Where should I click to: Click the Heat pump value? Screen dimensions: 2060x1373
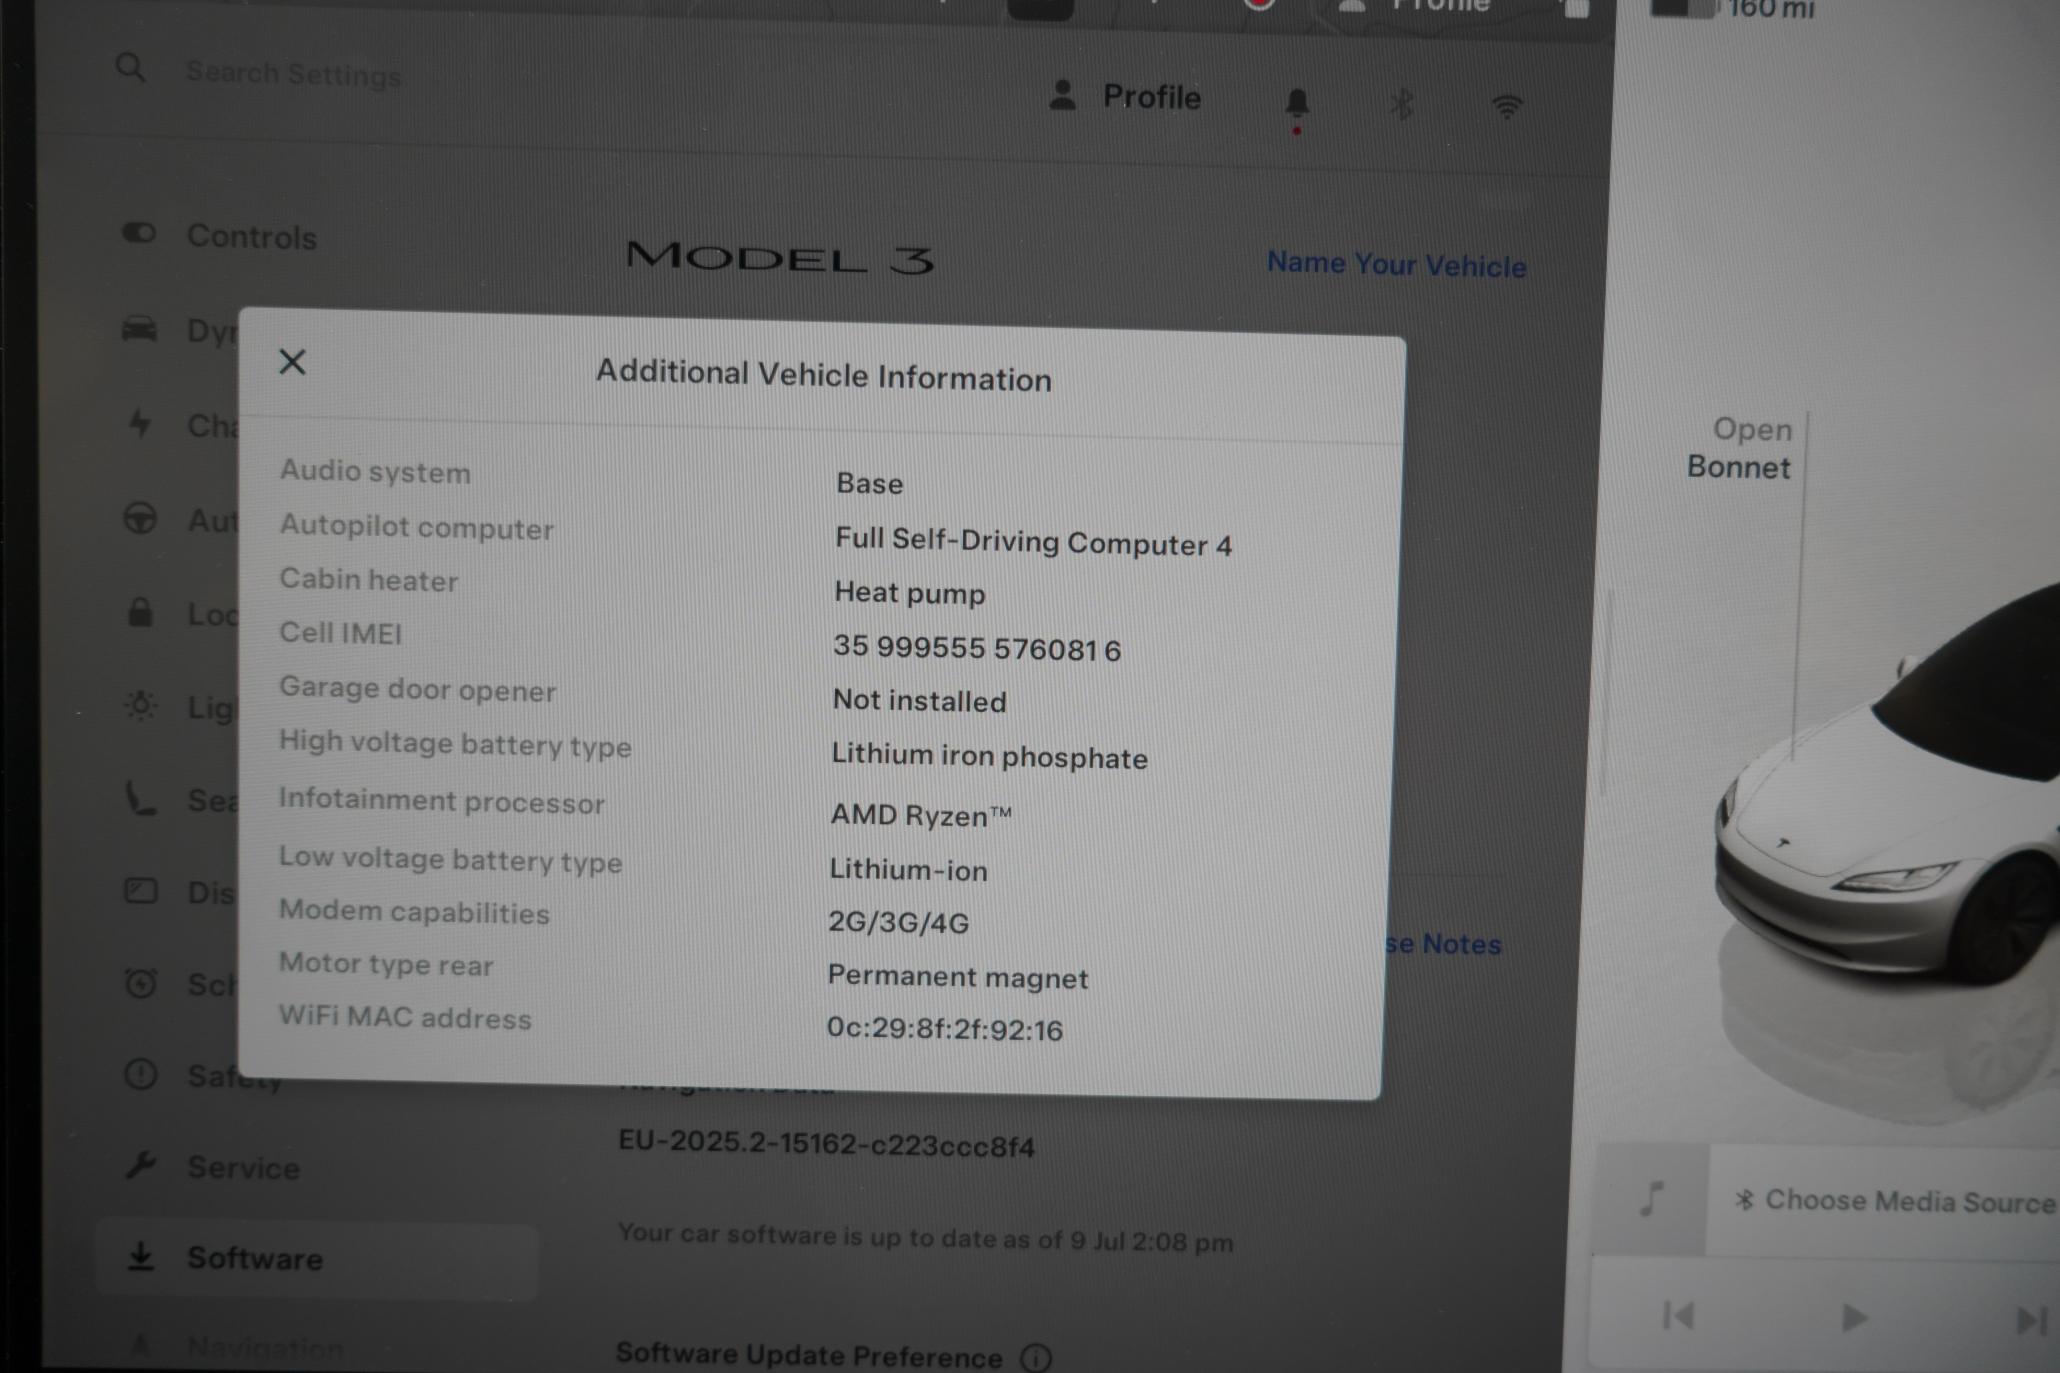click(x=909, y=593)
